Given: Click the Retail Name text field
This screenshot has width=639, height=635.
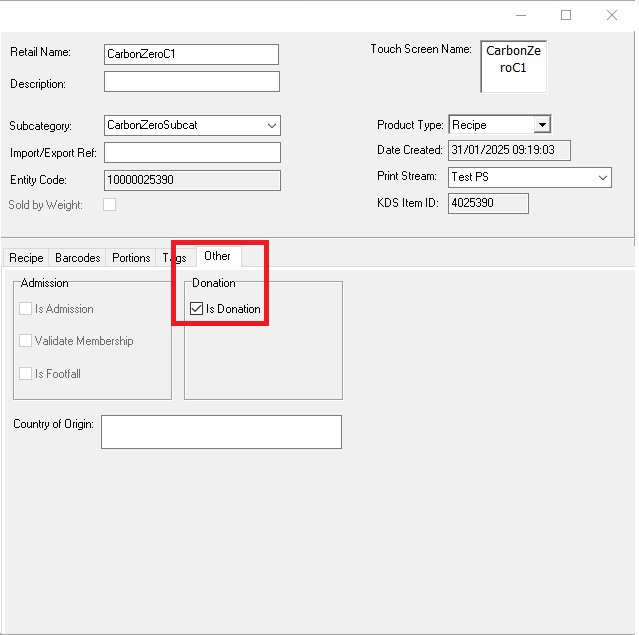Looking at the screenshot, I should 191,54.
